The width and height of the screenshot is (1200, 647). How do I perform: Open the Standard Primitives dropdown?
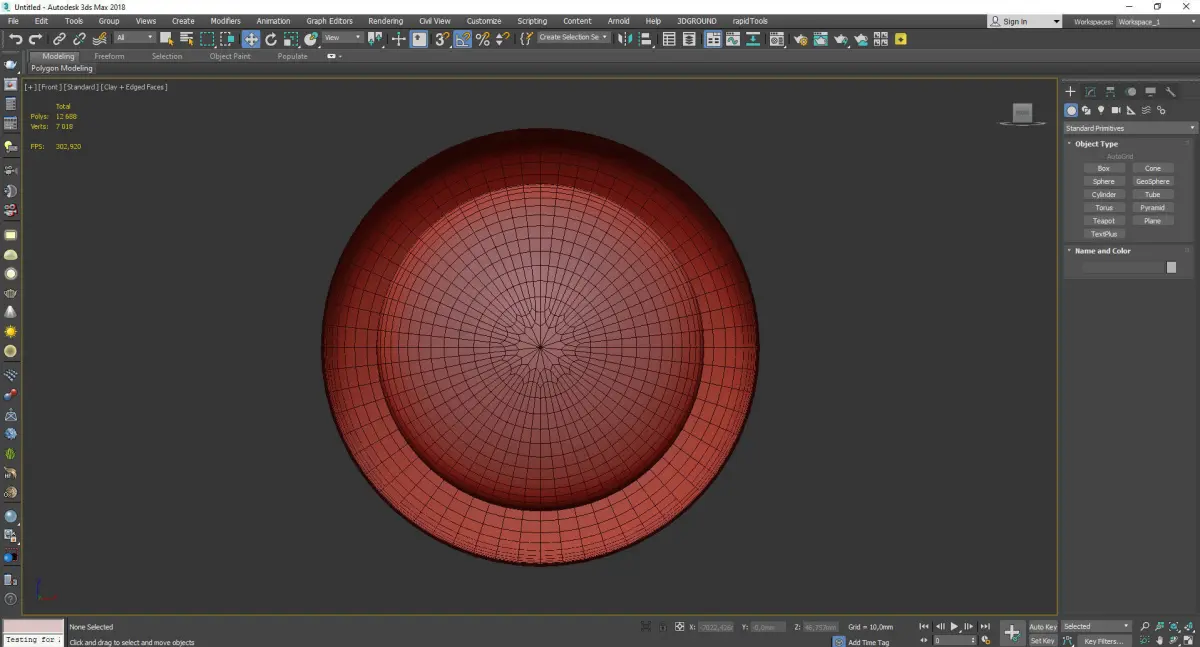tap(1130, 128)
